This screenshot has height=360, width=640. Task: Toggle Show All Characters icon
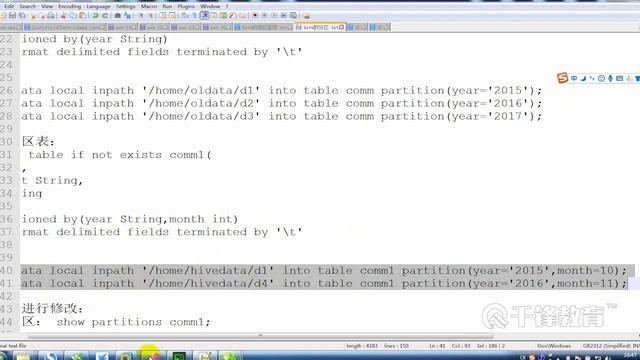[194, 16]
